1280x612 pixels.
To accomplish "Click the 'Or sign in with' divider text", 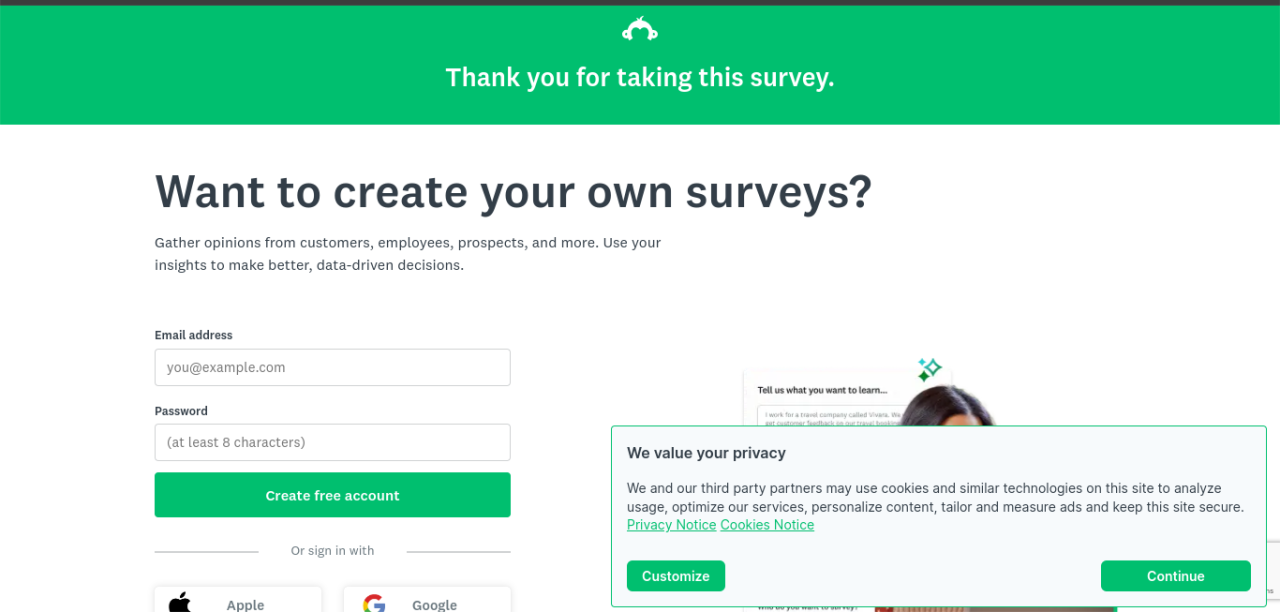I will 332,551.
